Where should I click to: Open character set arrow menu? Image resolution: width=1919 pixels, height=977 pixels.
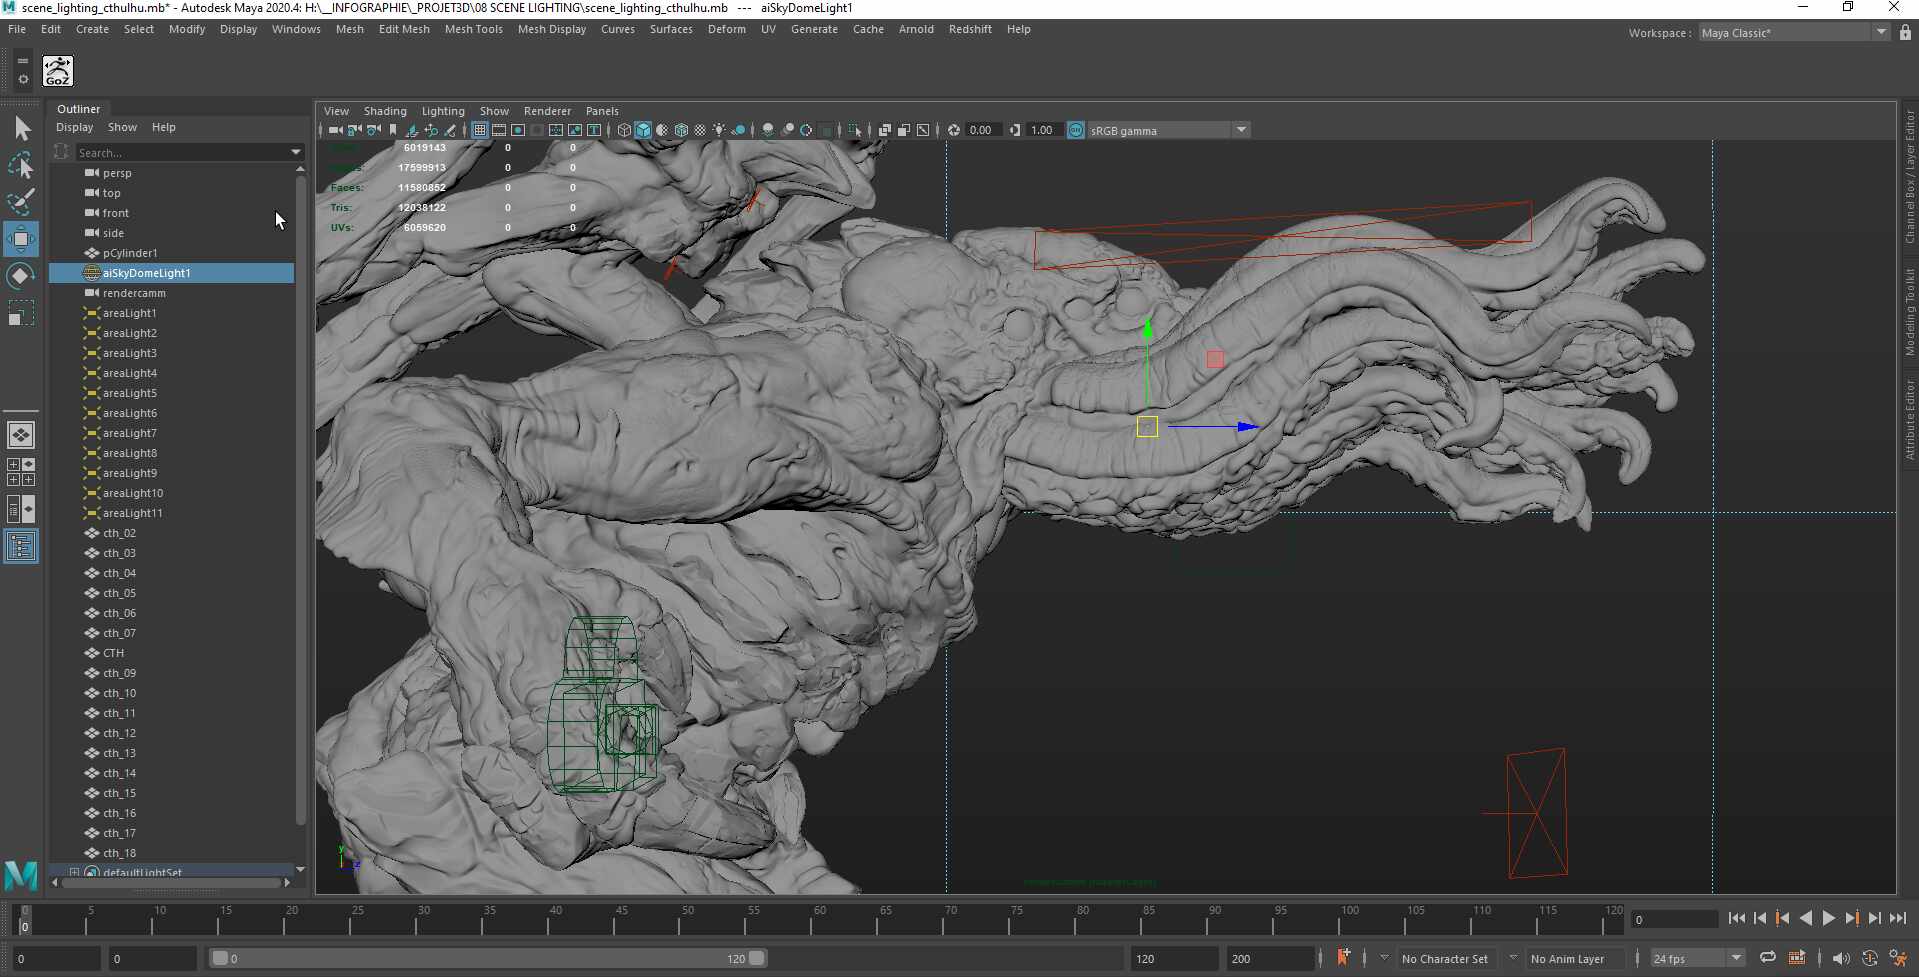tap(1384, 958)
